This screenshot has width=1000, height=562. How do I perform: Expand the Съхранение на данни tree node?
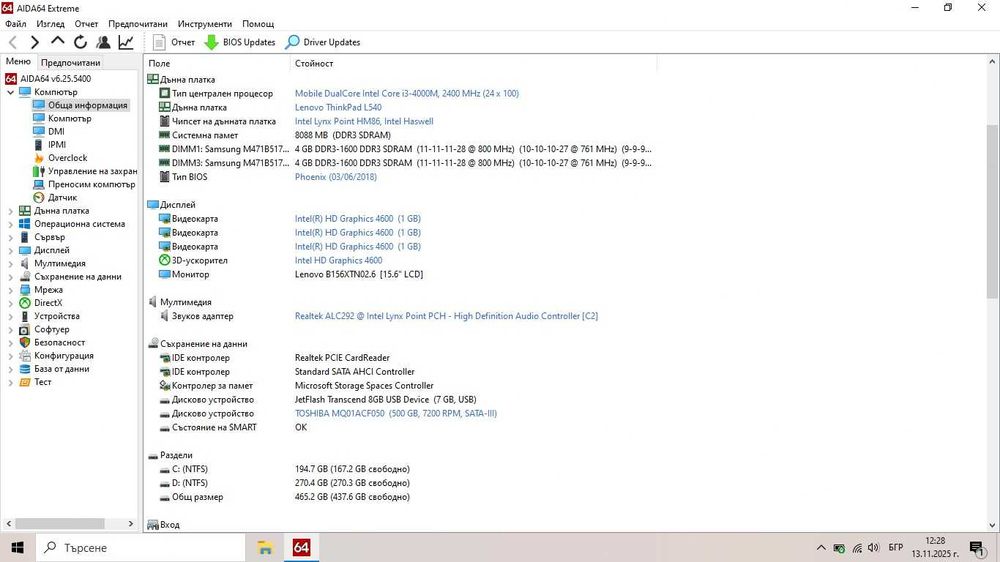[x=10, y=276]
